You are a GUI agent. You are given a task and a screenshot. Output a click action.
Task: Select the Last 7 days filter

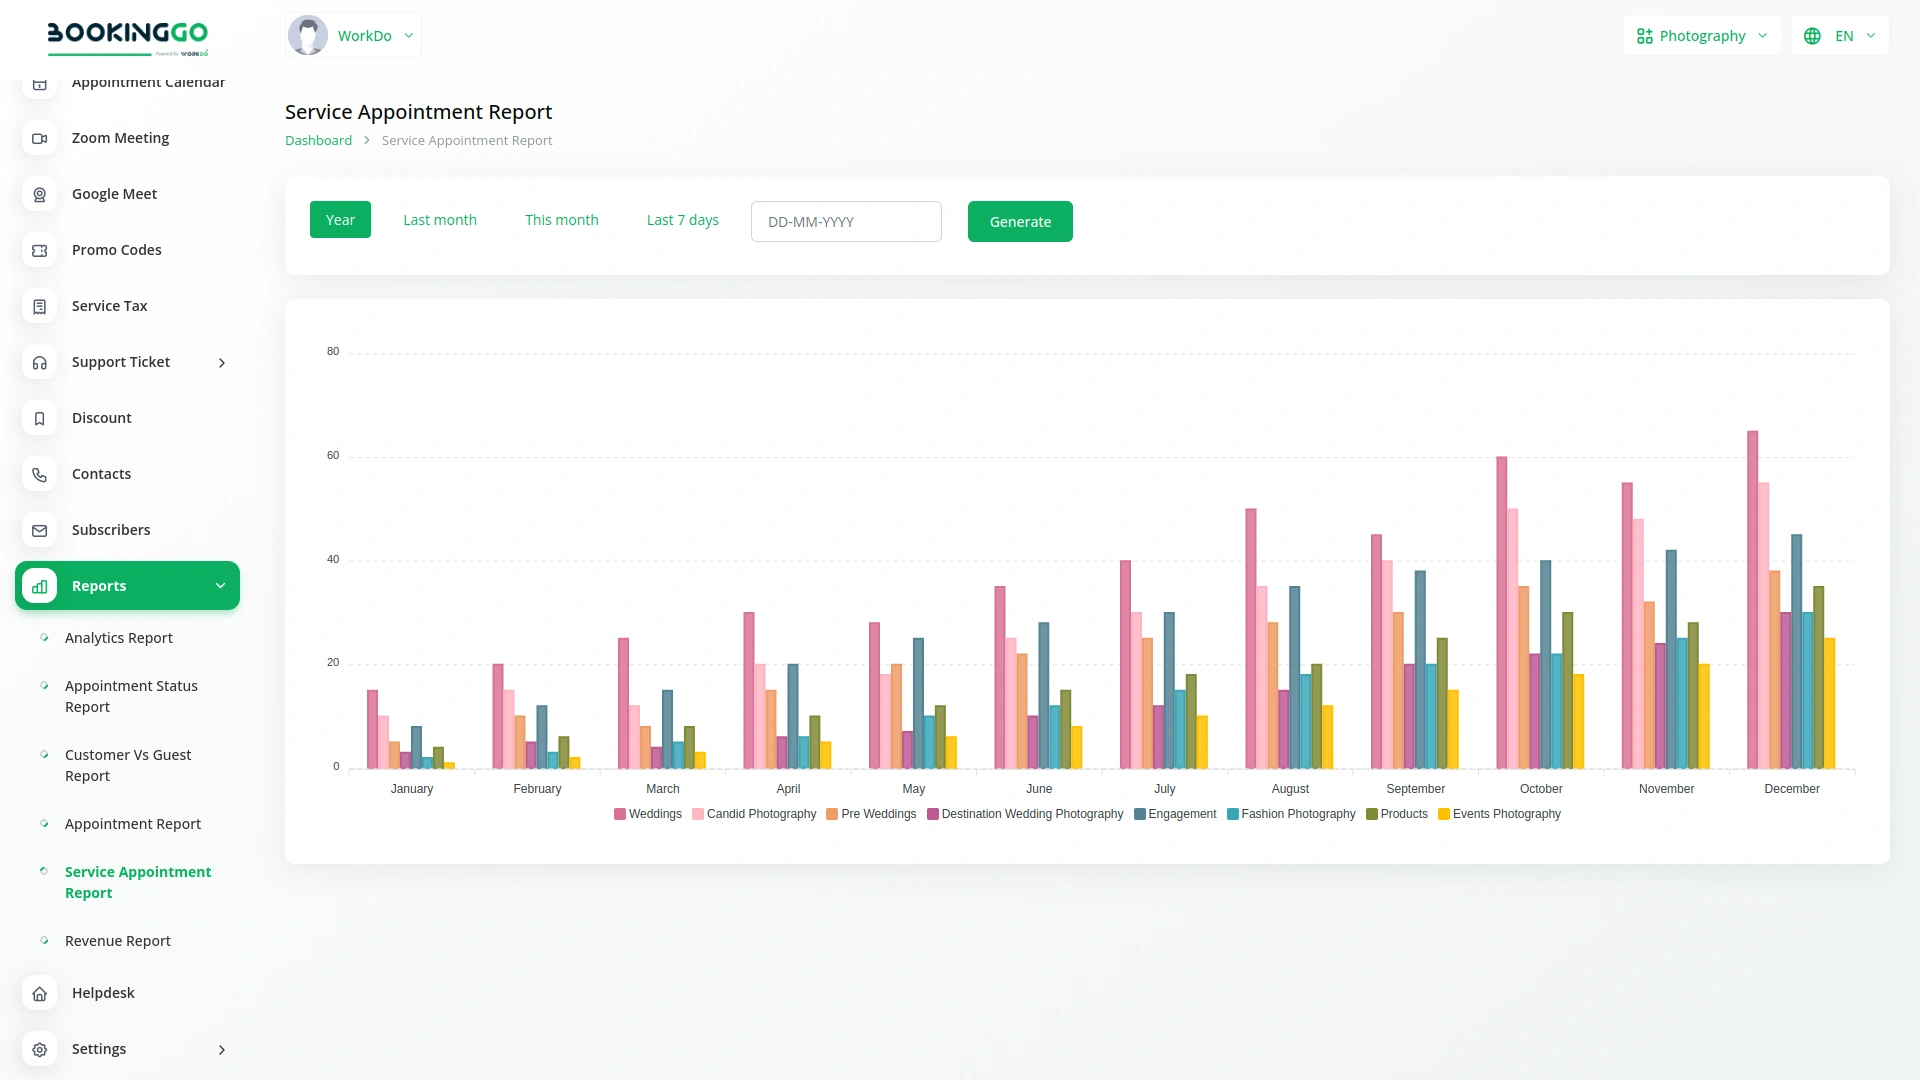tap(682, 219)
